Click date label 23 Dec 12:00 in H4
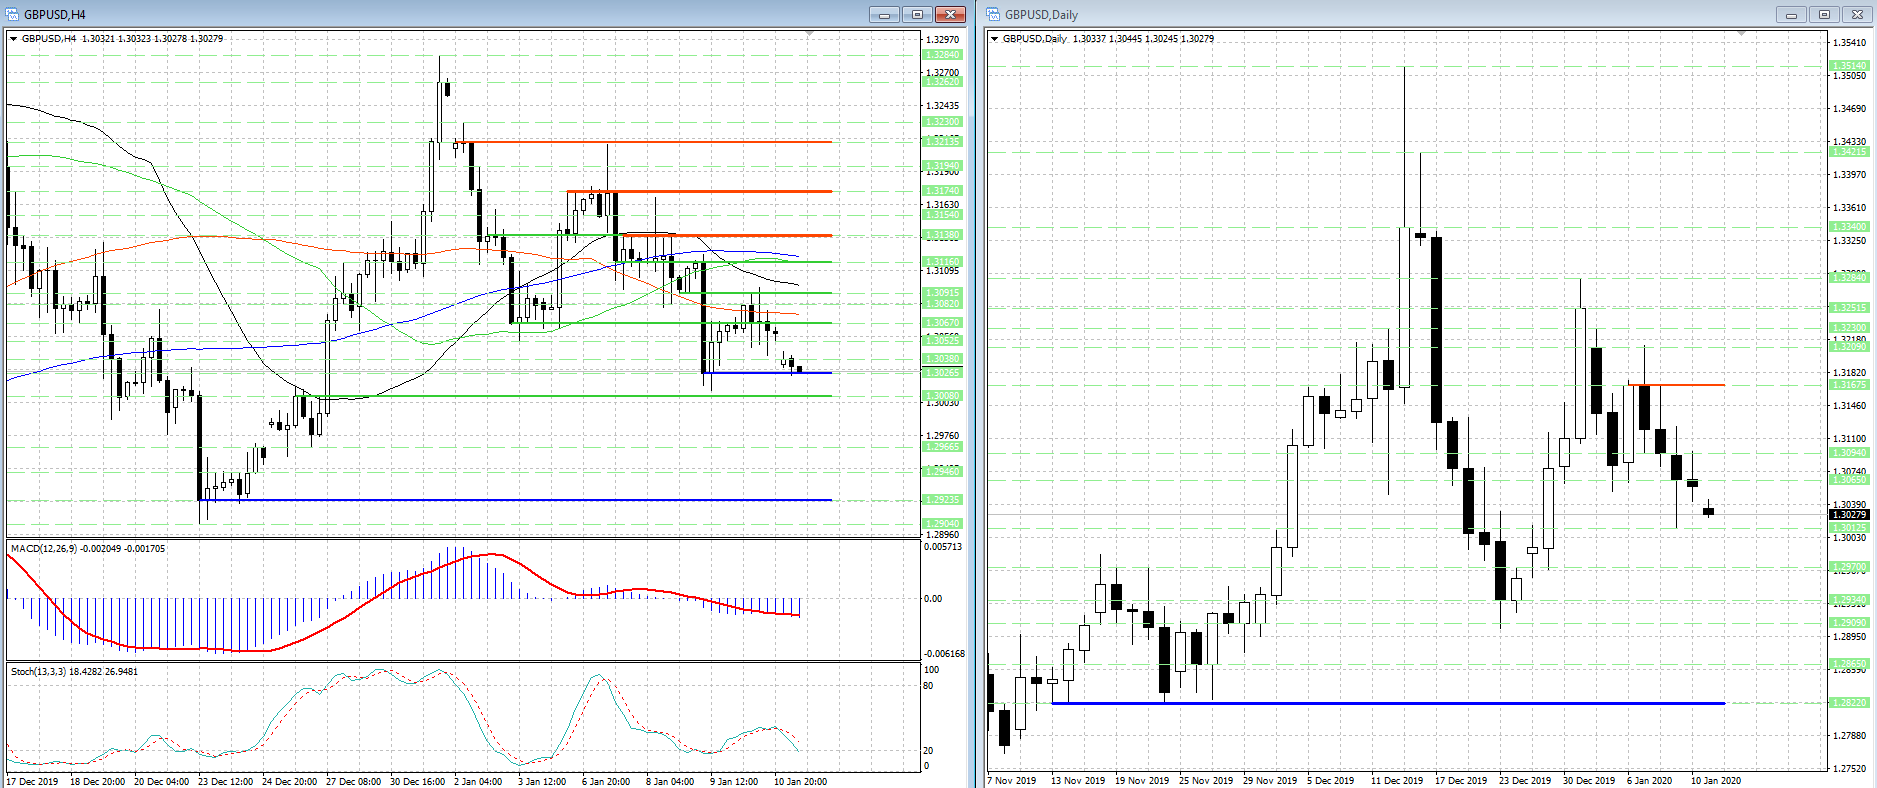The height and width of the screenshot is (788, 1877). (225, 781)
